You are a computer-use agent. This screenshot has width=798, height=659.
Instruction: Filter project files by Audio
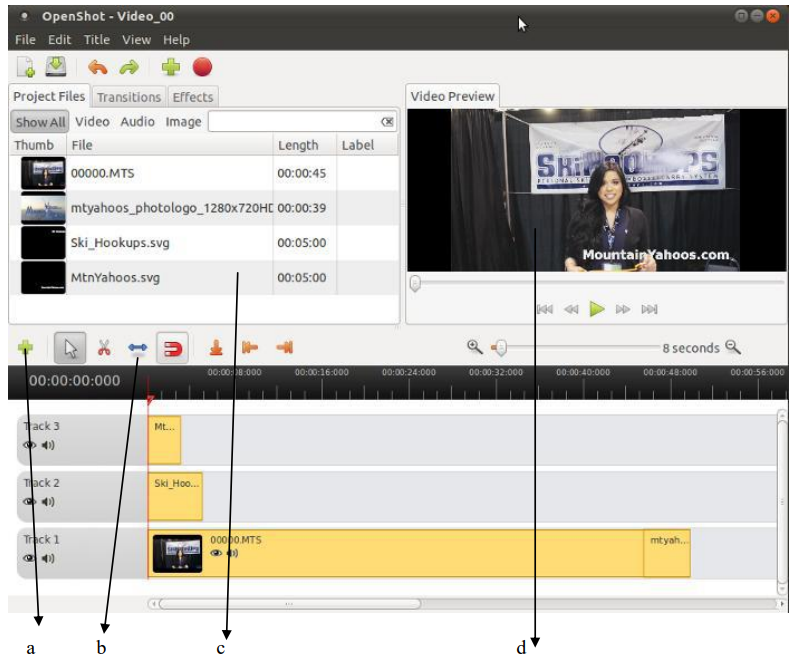[x=138, y=122]
